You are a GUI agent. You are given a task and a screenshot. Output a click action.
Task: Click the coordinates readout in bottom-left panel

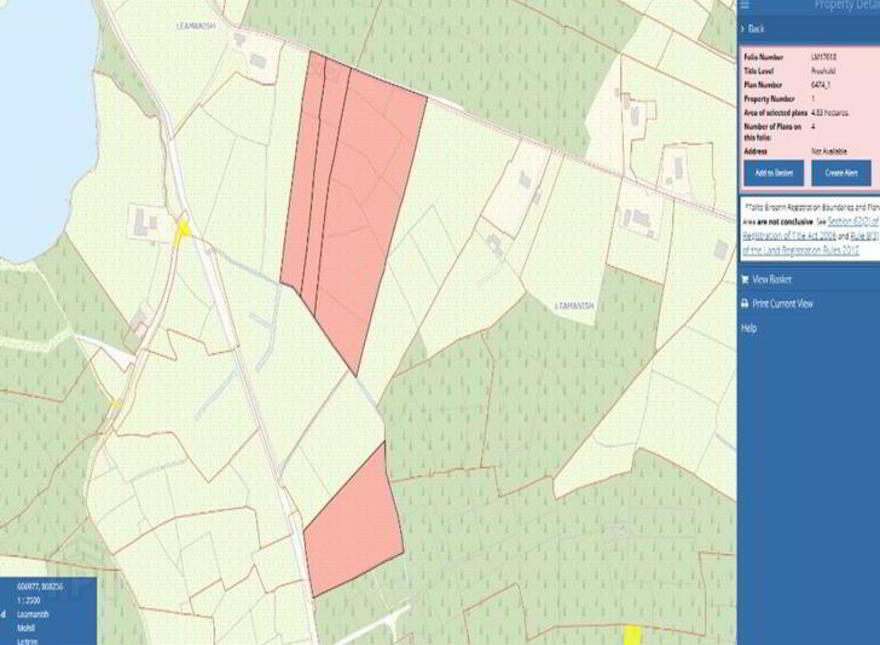point(39,586)
